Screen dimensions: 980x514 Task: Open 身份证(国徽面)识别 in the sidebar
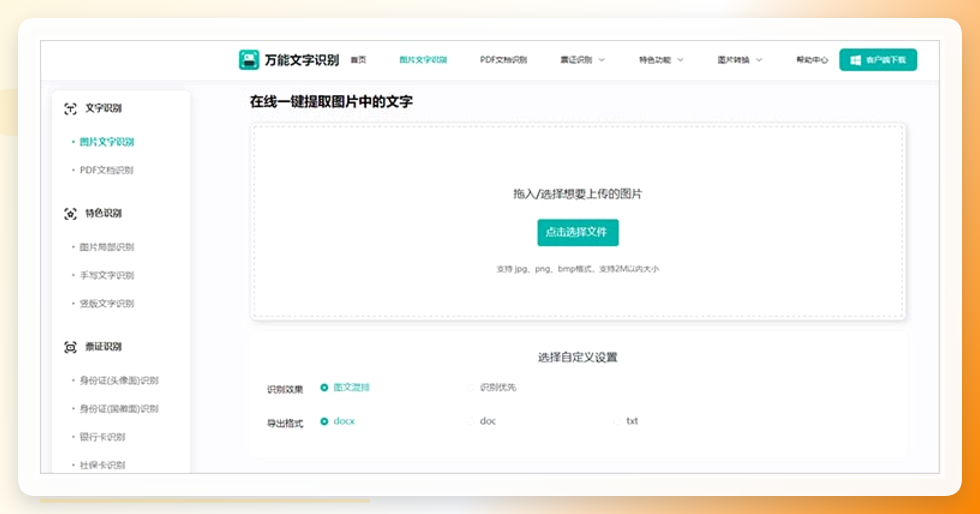pyautogui.click(x=119, y=409)
